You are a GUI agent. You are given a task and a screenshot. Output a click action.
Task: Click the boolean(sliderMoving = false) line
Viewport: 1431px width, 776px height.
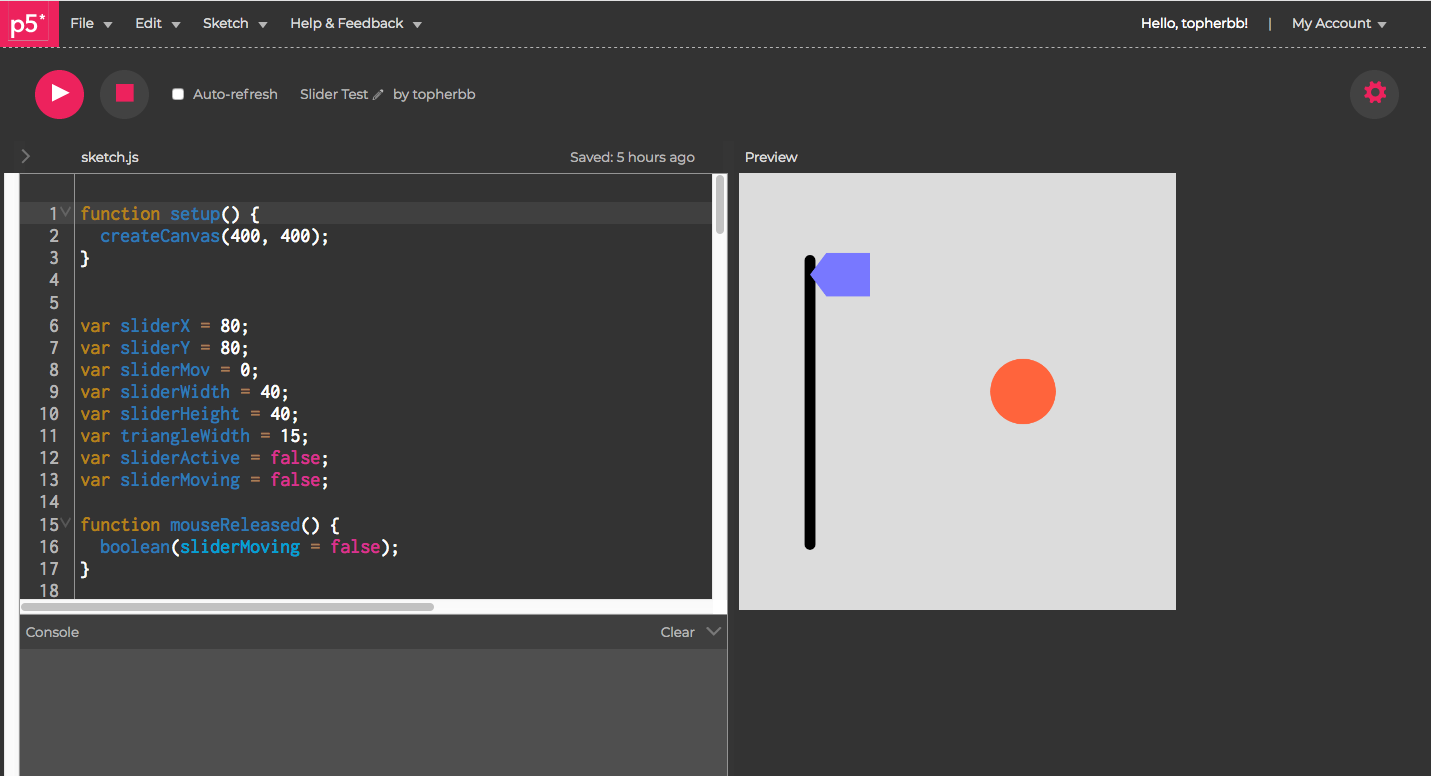tap(249, 547)
